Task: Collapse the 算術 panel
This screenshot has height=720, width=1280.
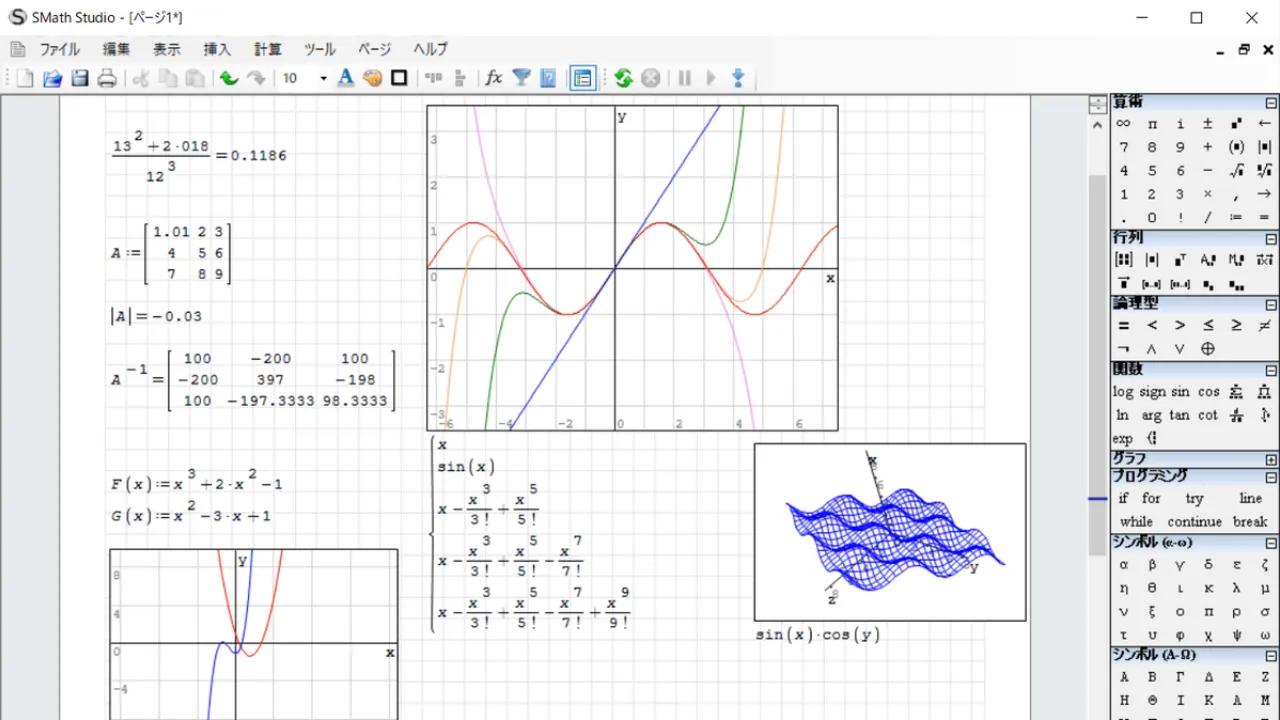Action: point(1271,103)
